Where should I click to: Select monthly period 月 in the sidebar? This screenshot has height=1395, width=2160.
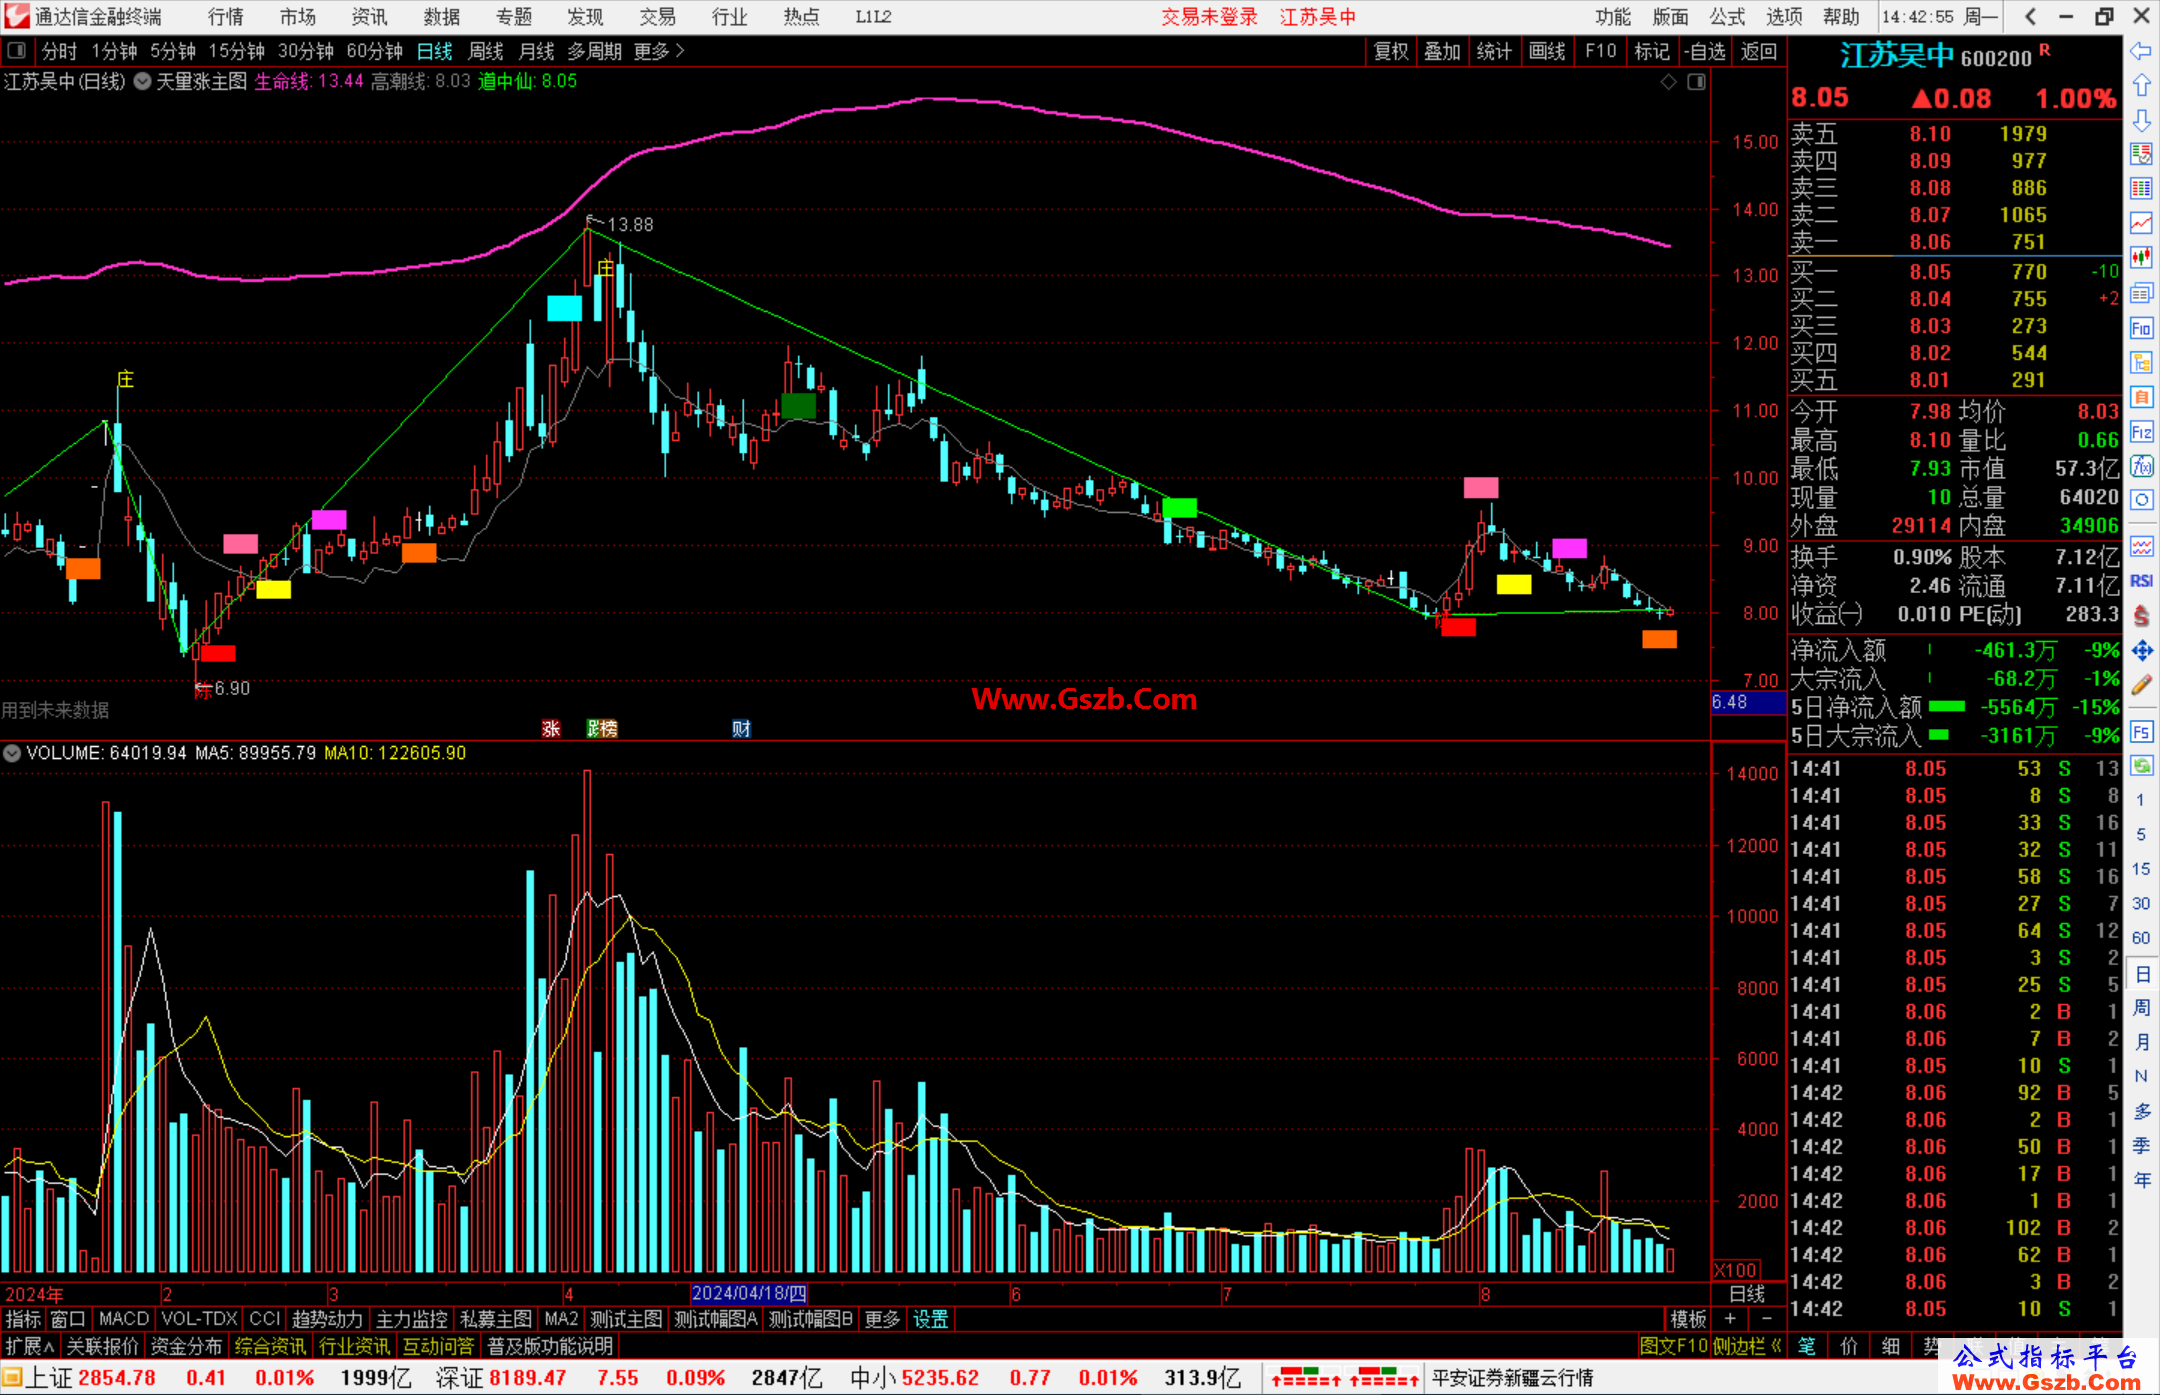click(x=2141, y=1042)
